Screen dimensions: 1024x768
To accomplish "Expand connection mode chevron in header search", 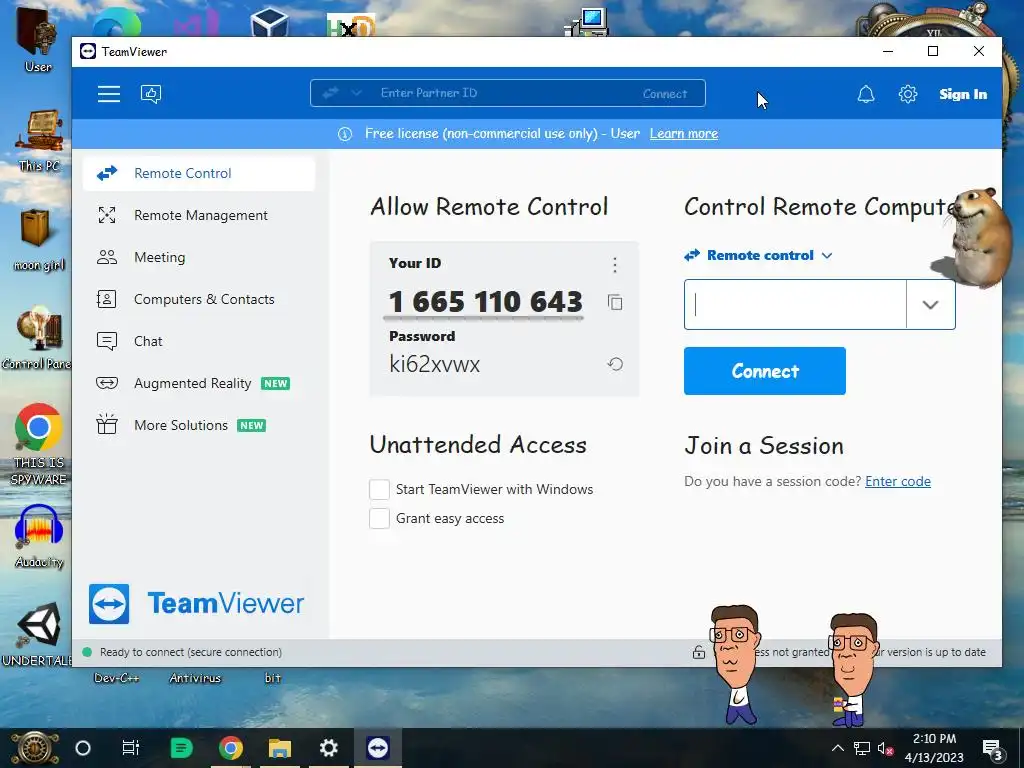I will pos(357,93).
